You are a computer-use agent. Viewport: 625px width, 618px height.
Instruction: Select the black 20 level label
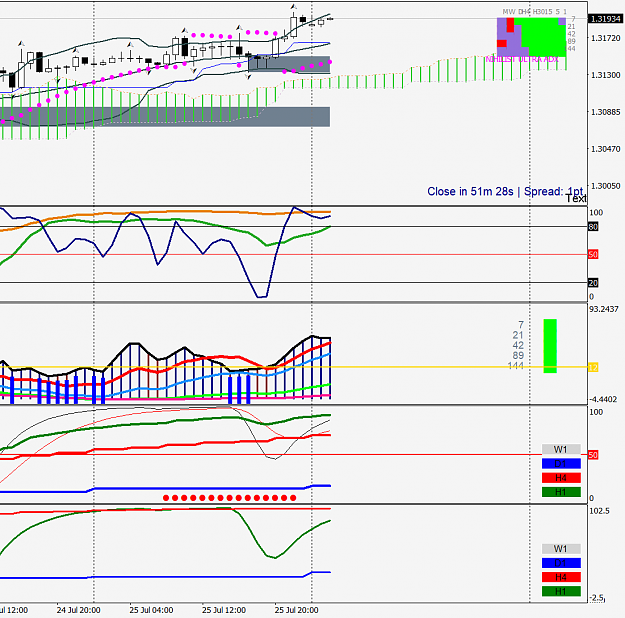click(593, 283)
